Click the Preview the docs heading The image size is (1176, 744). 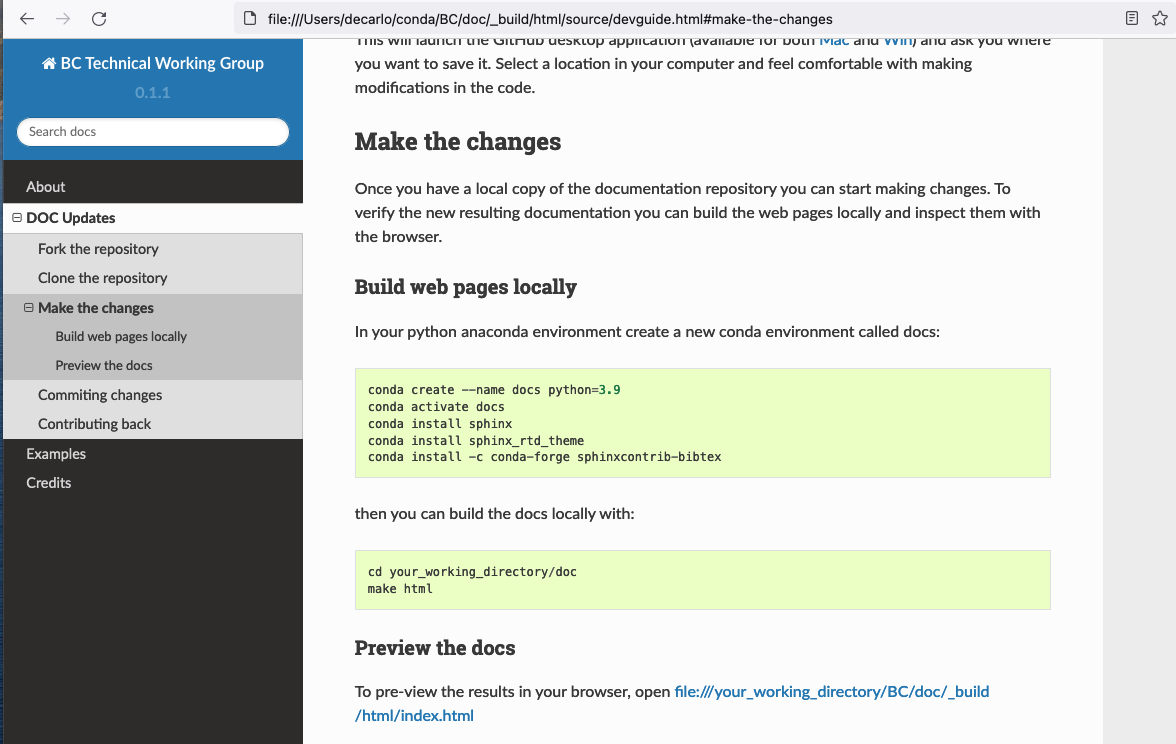click(435, 648)
